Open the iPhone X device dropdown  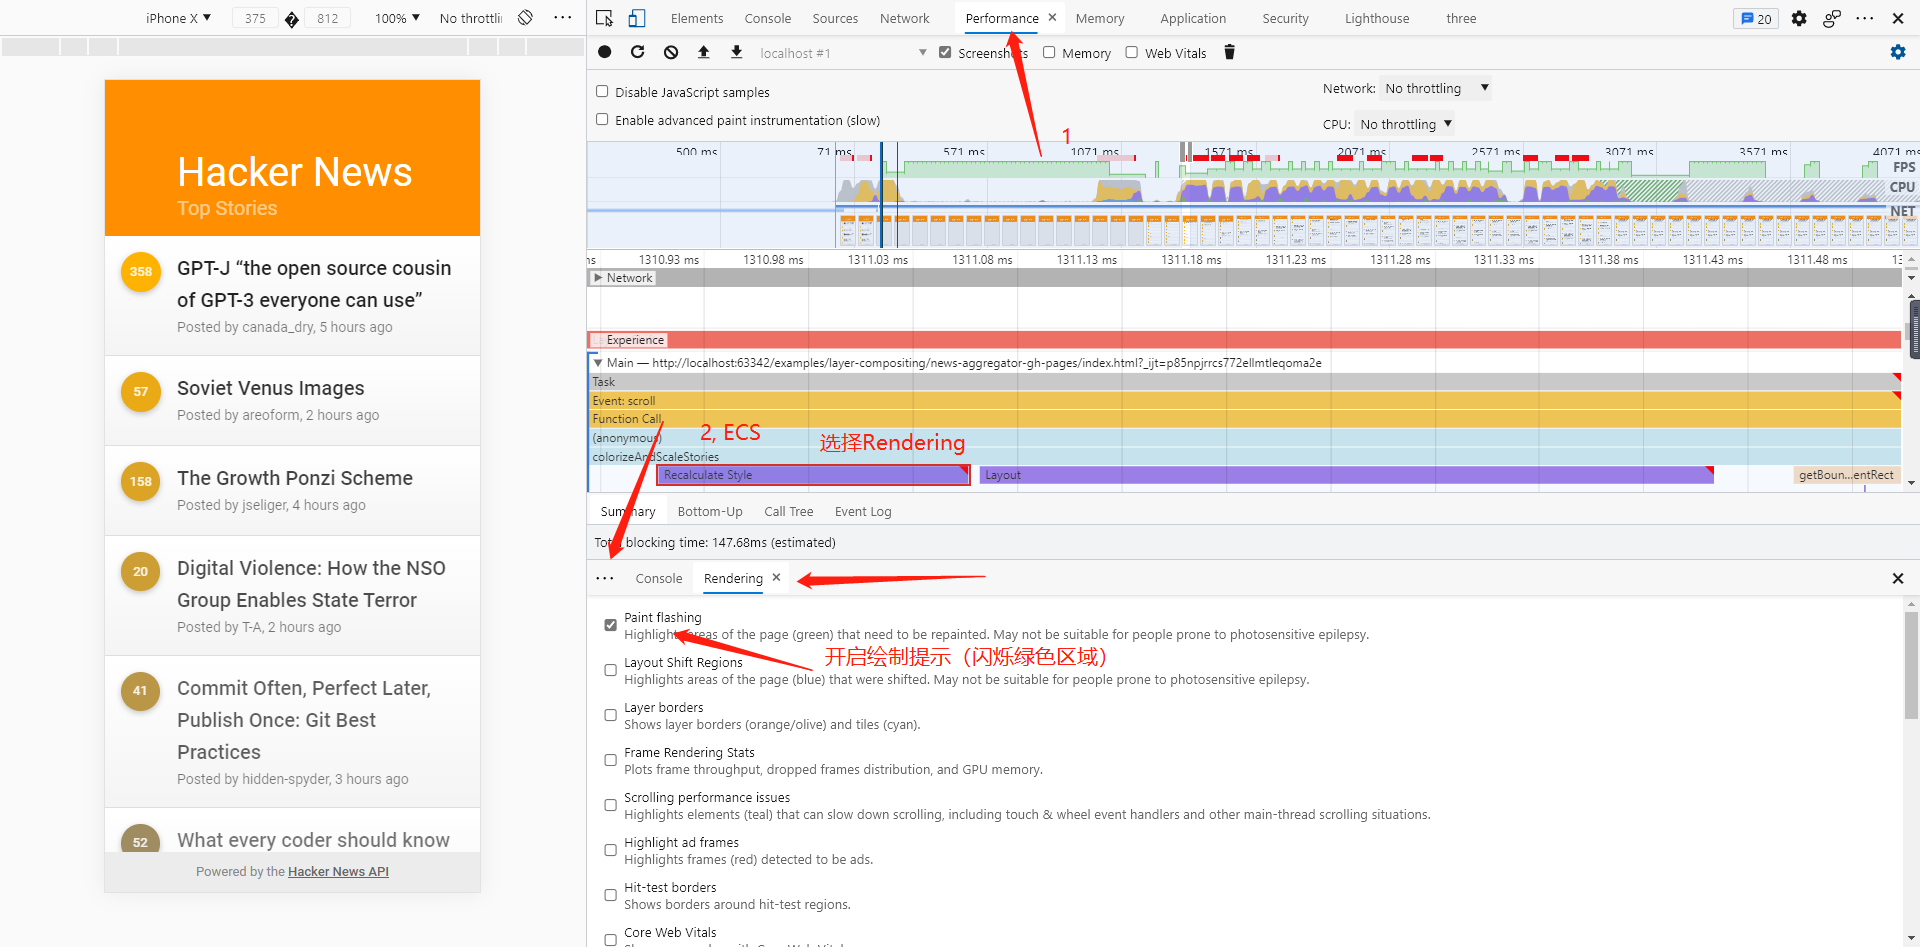click(178, 18)
